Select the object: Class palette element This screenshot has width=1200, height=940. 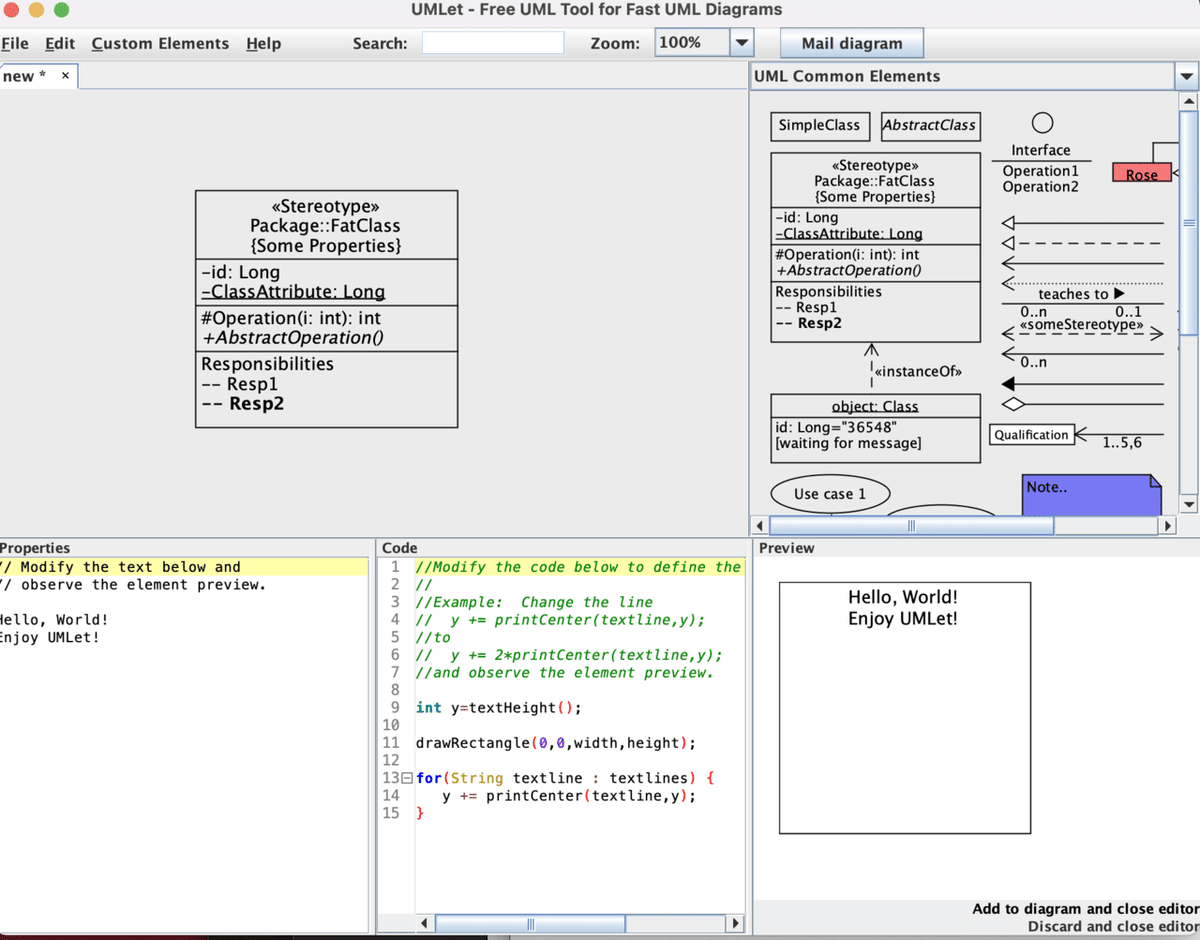point(876,428)
